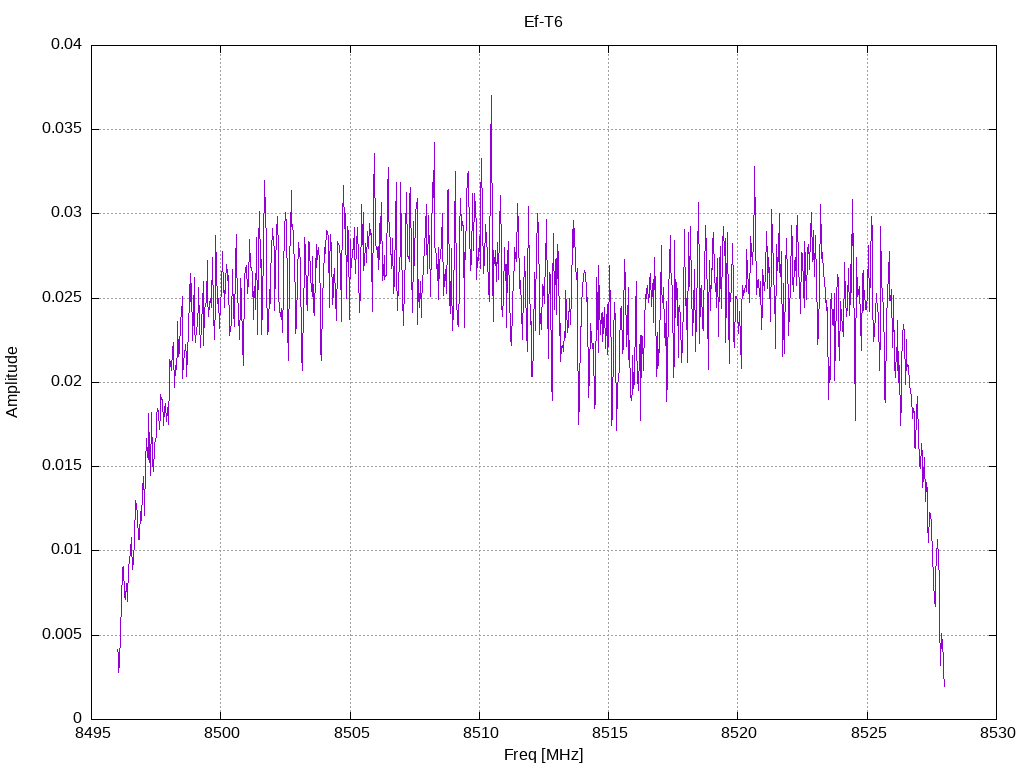
Task: Click the 8500 x-axis tick label
Action: point(221,733)
